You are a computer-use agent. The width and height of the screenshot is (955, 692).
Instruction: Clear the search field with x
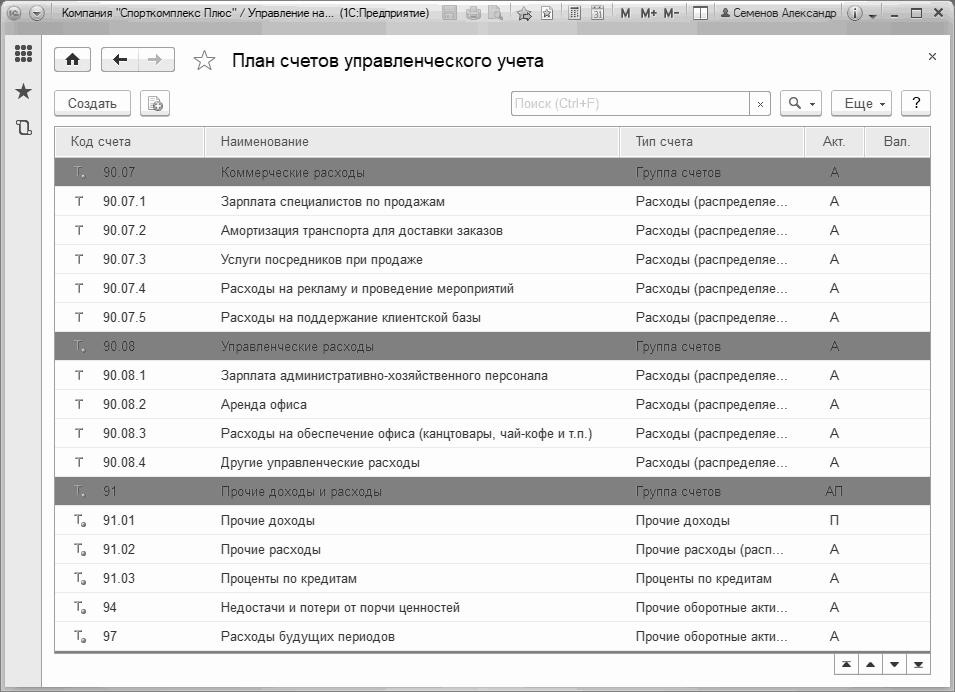760,104
